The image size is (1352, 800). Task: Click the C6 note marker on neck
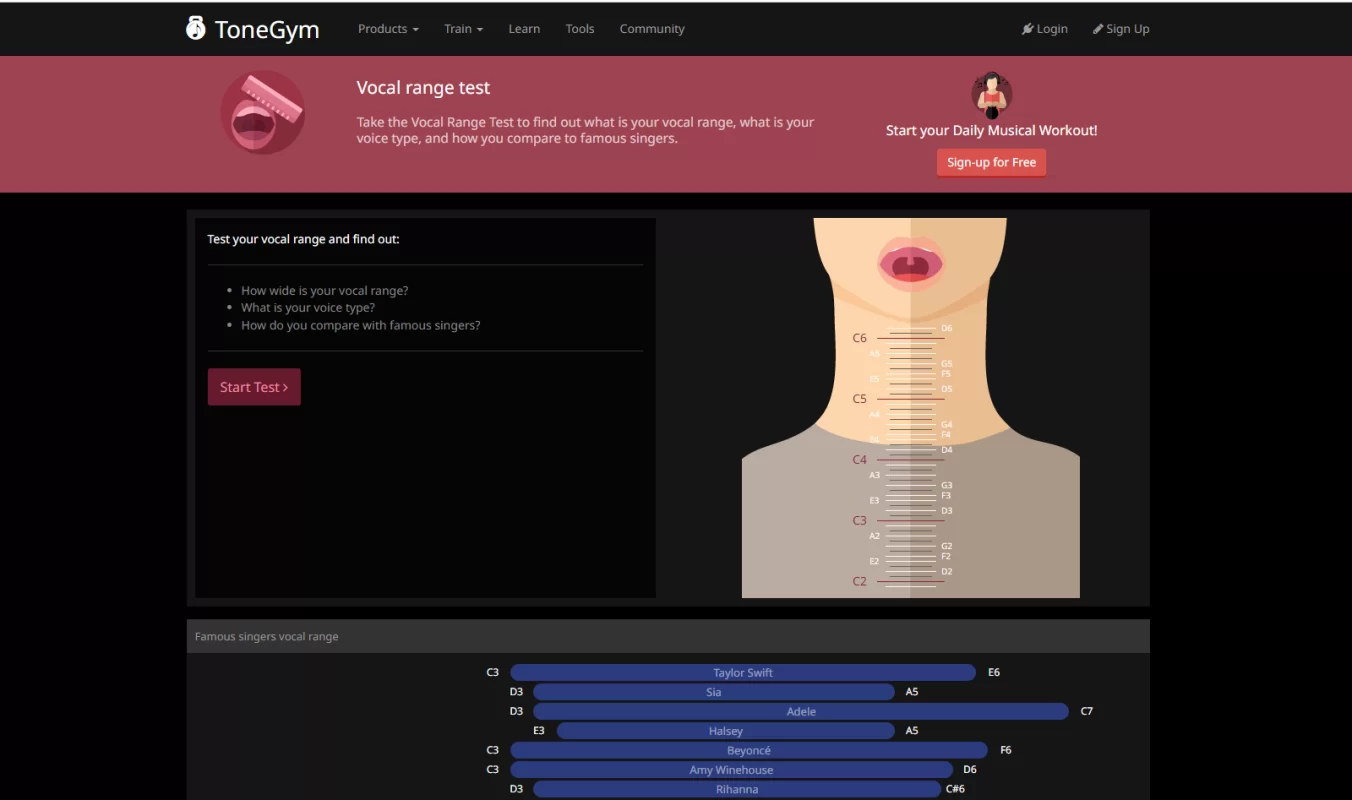860,338
